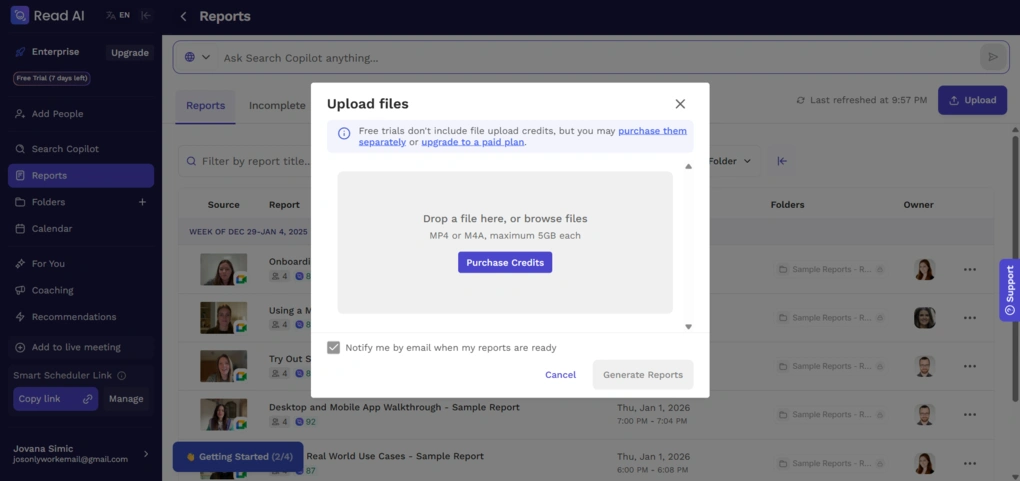Collapse the filter panel arrow icon
1020x481 pixels.
click(x=783, y=161)
